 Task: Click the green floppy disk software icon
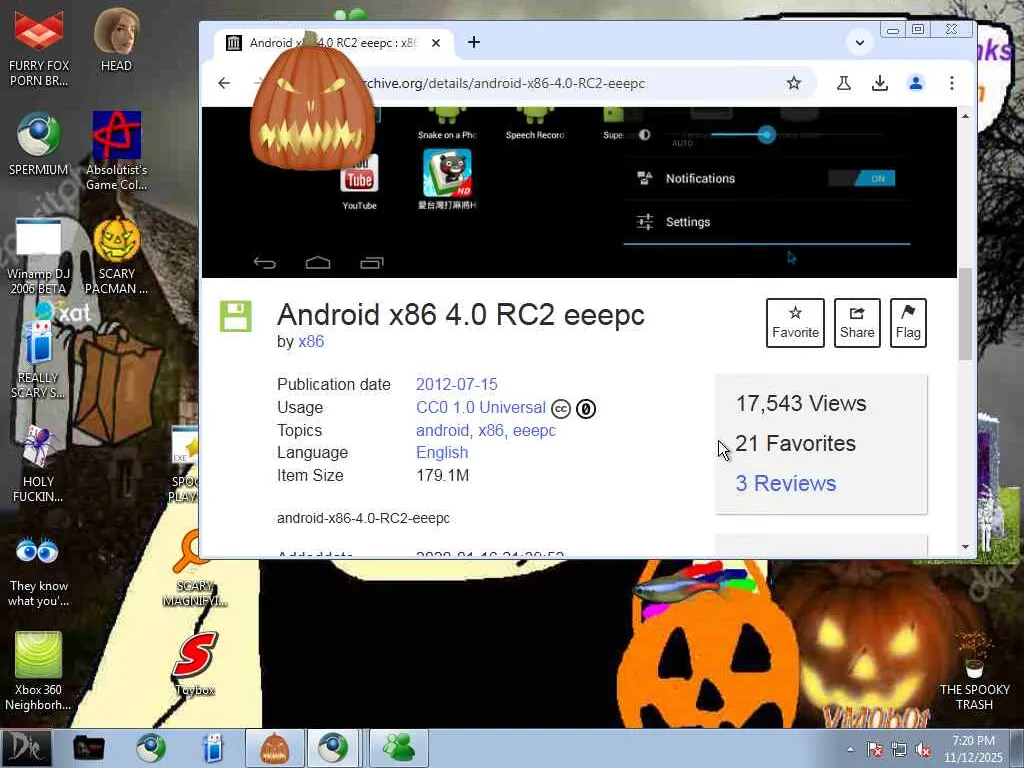(235, 317)
